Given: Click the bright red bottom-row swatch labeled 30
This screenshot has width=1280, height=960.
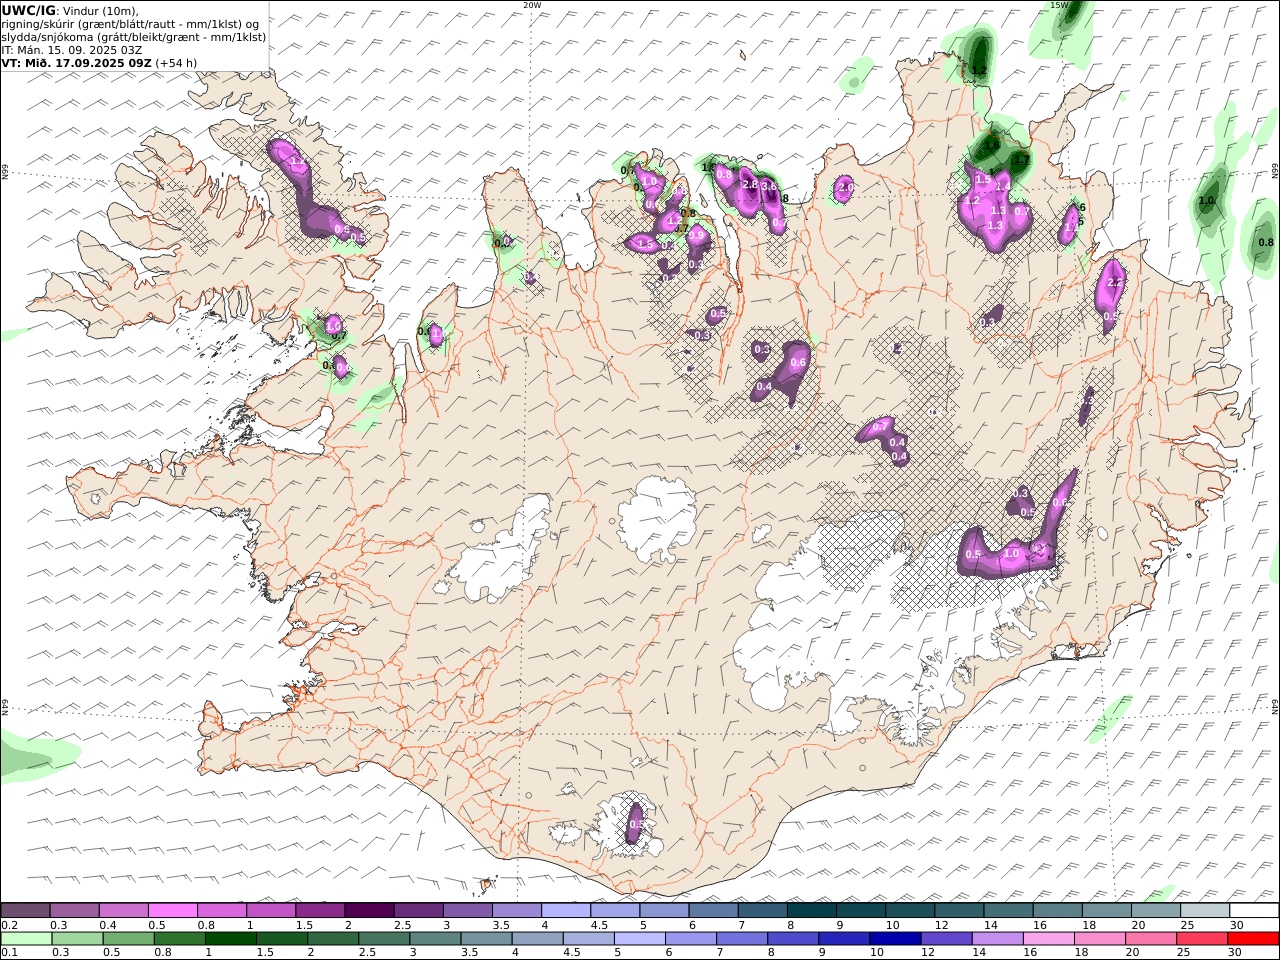Looking at the screenshot, I should pyautogui.click(x=1253, y=938).
